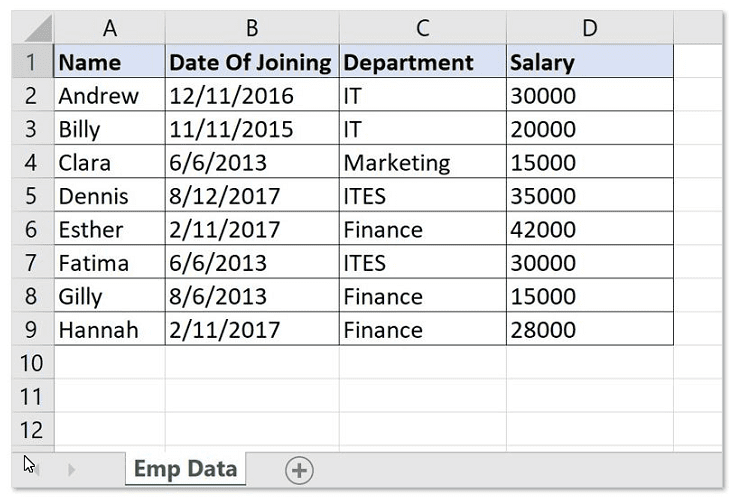Select row 1 header
Screen dimensions: 736x503
tap(32, 62)
